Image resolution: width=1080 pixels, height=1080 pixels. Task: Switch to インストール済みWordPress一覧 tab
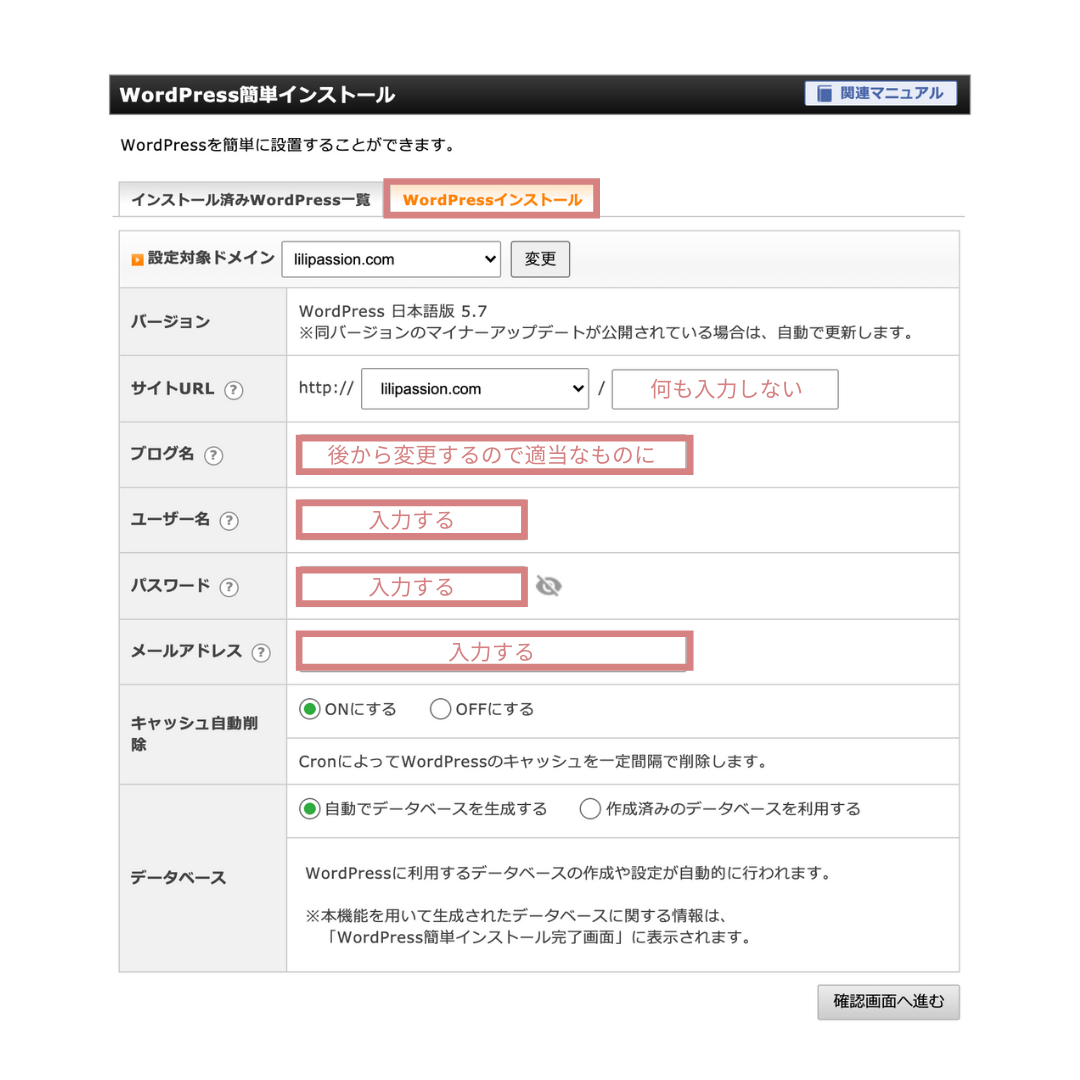(x=250, y=200)
